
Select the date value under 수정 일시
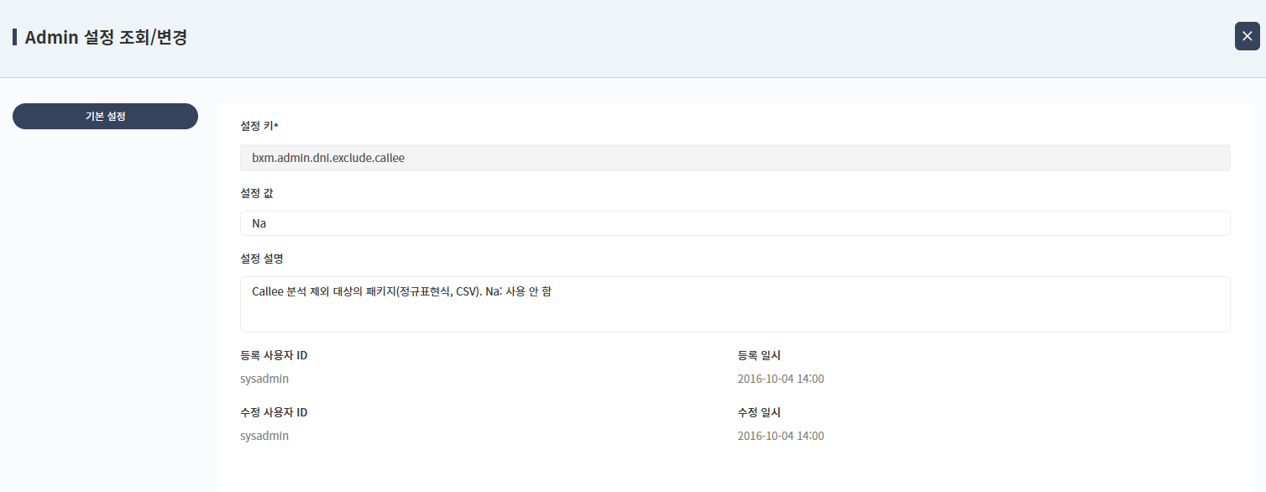point(781,436)
